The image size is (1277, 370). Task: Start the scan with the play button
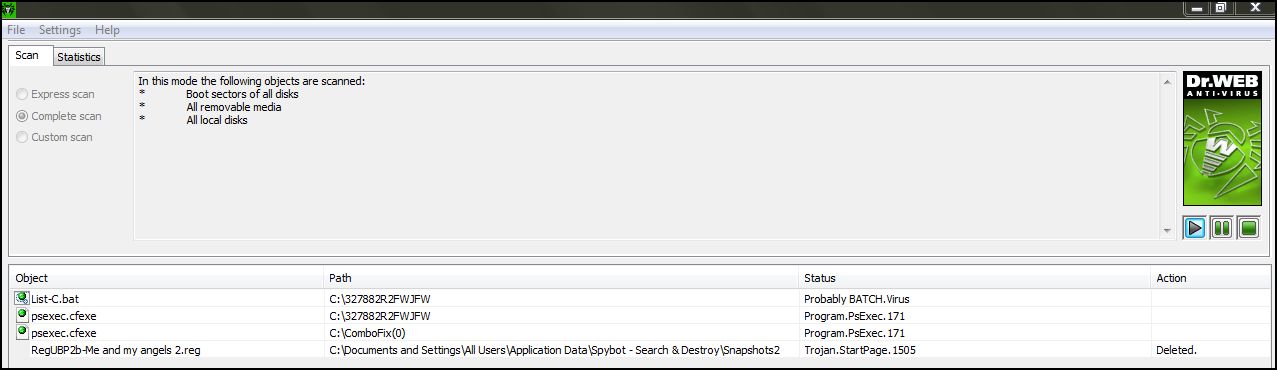click(1195, 228)
